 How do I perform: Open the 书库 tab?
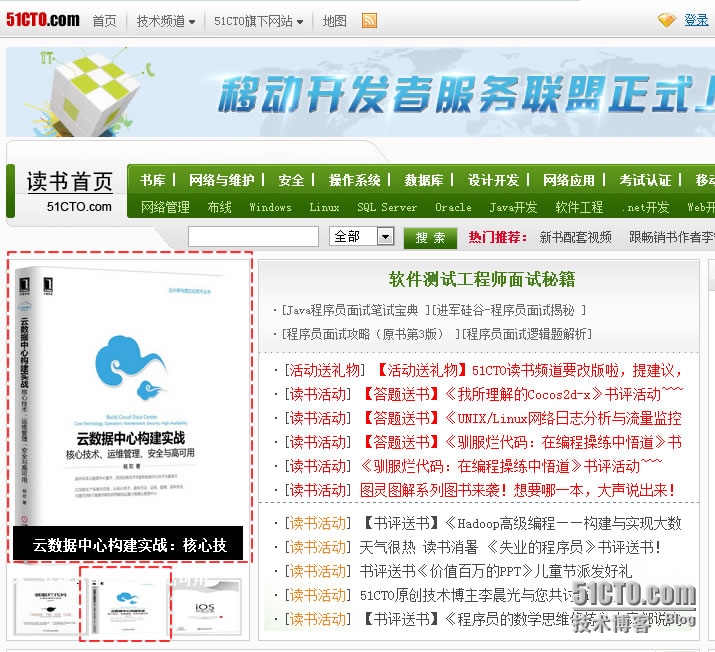tap(153, 180)
